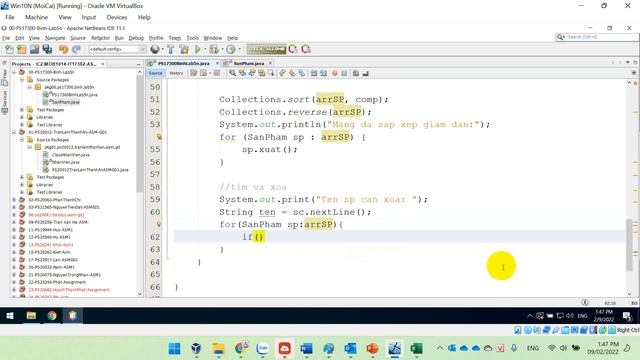Click the Debug Project icon

coord(213,49)
